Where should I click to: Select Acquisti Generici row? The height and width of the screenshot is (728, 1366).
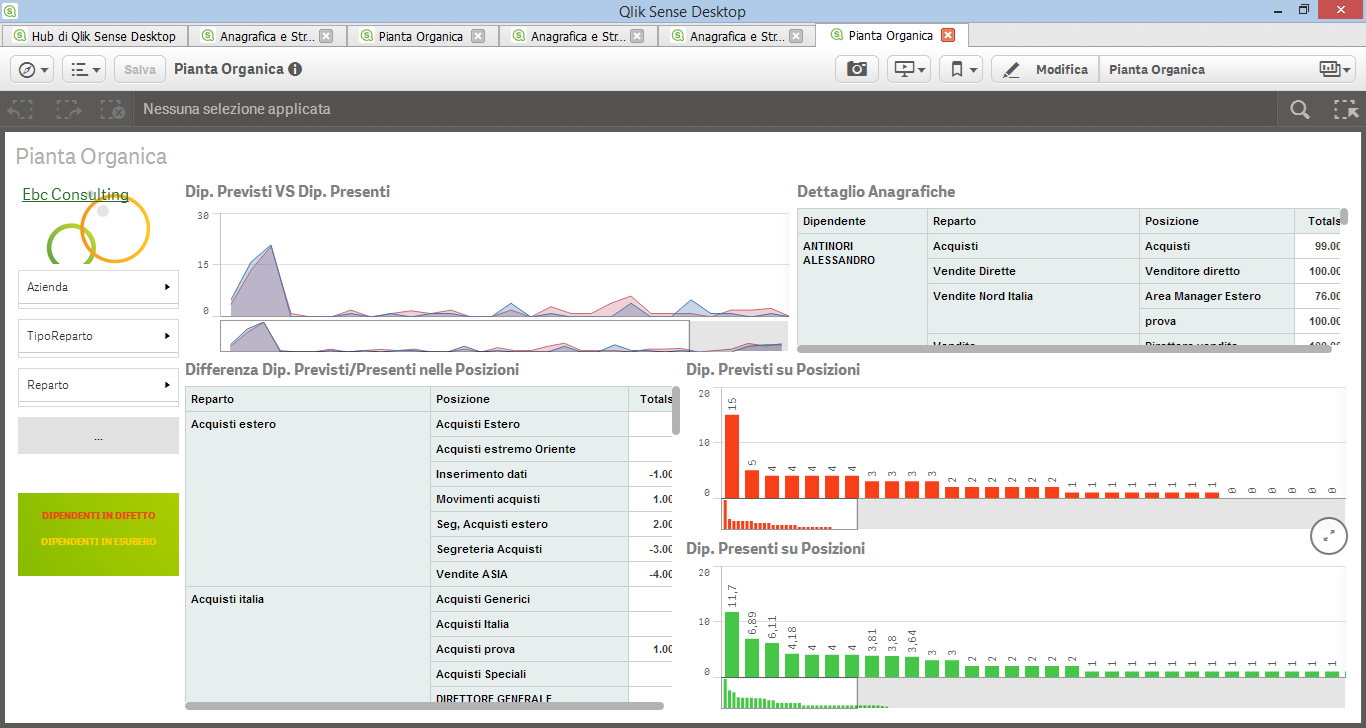coord(530,599)
